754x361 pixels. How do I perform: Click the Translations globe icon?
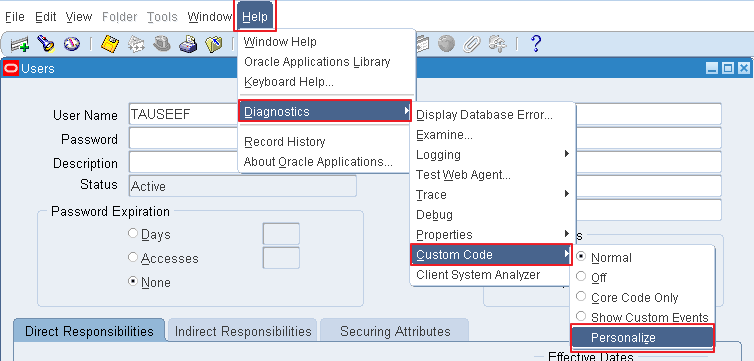[x=446, y=44]
